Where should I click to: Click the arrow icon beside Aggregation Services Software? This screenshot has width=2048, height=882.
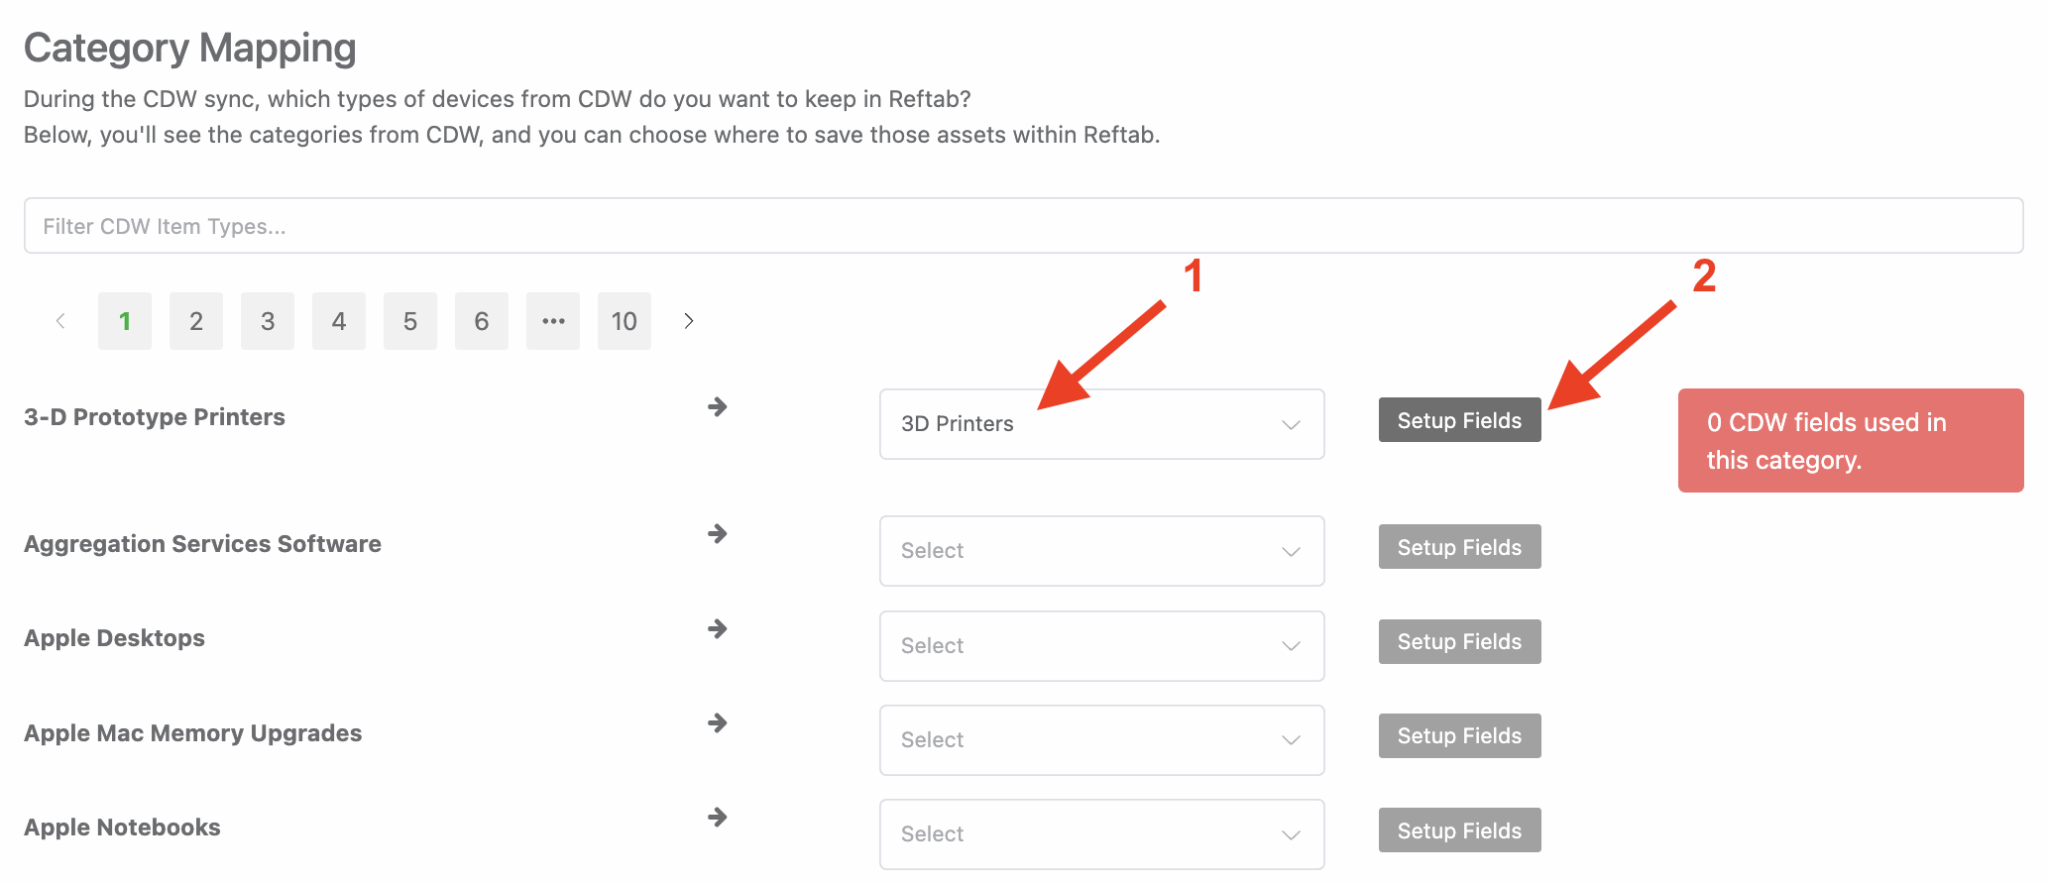pyautogui.click(x=717, y=534)
